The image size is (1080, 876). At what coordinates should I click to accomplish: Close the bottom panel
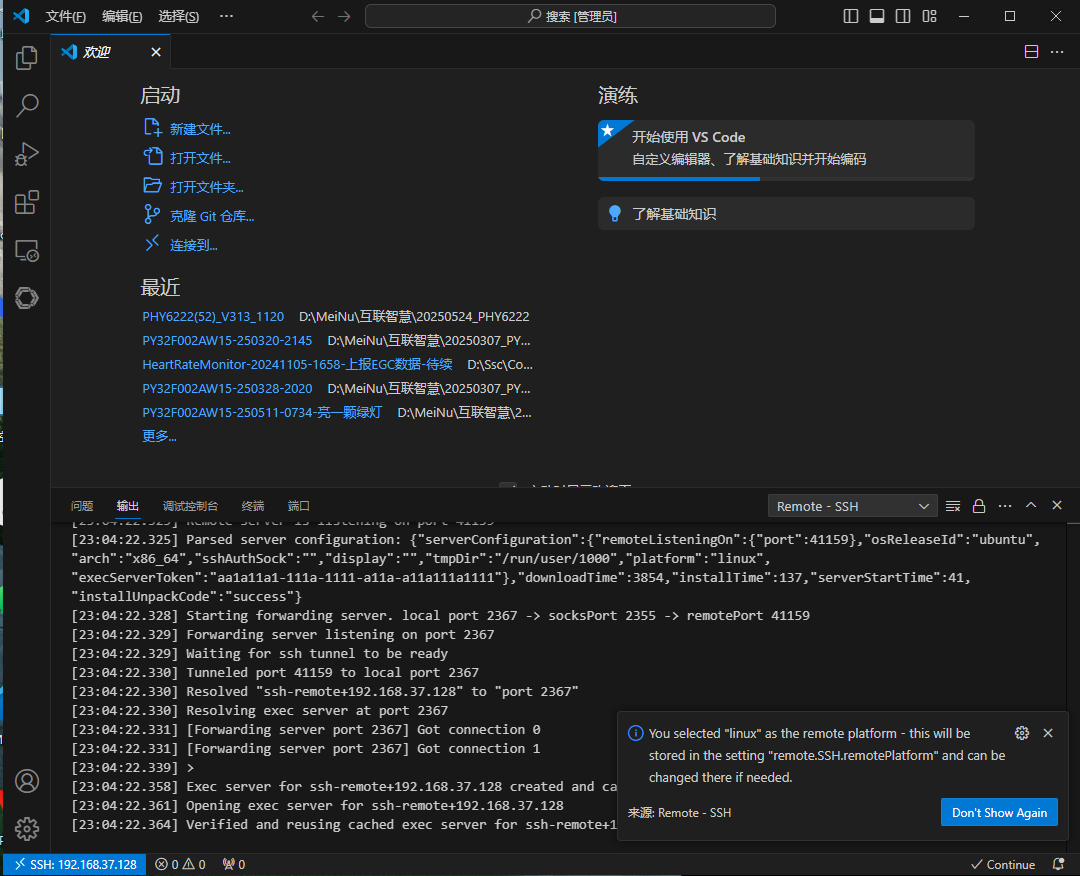1057,505
